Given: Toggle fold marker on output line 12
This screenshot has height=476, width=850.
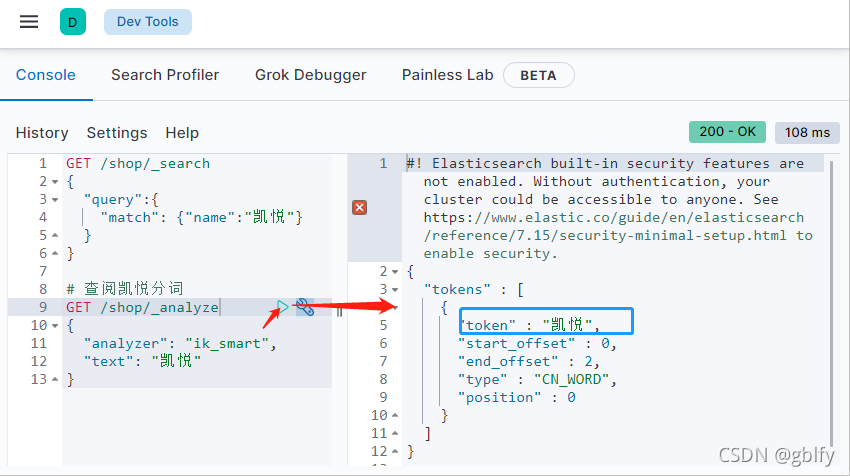Looking at the screenshot, I should pyautogui.click(x=395, y=451).
